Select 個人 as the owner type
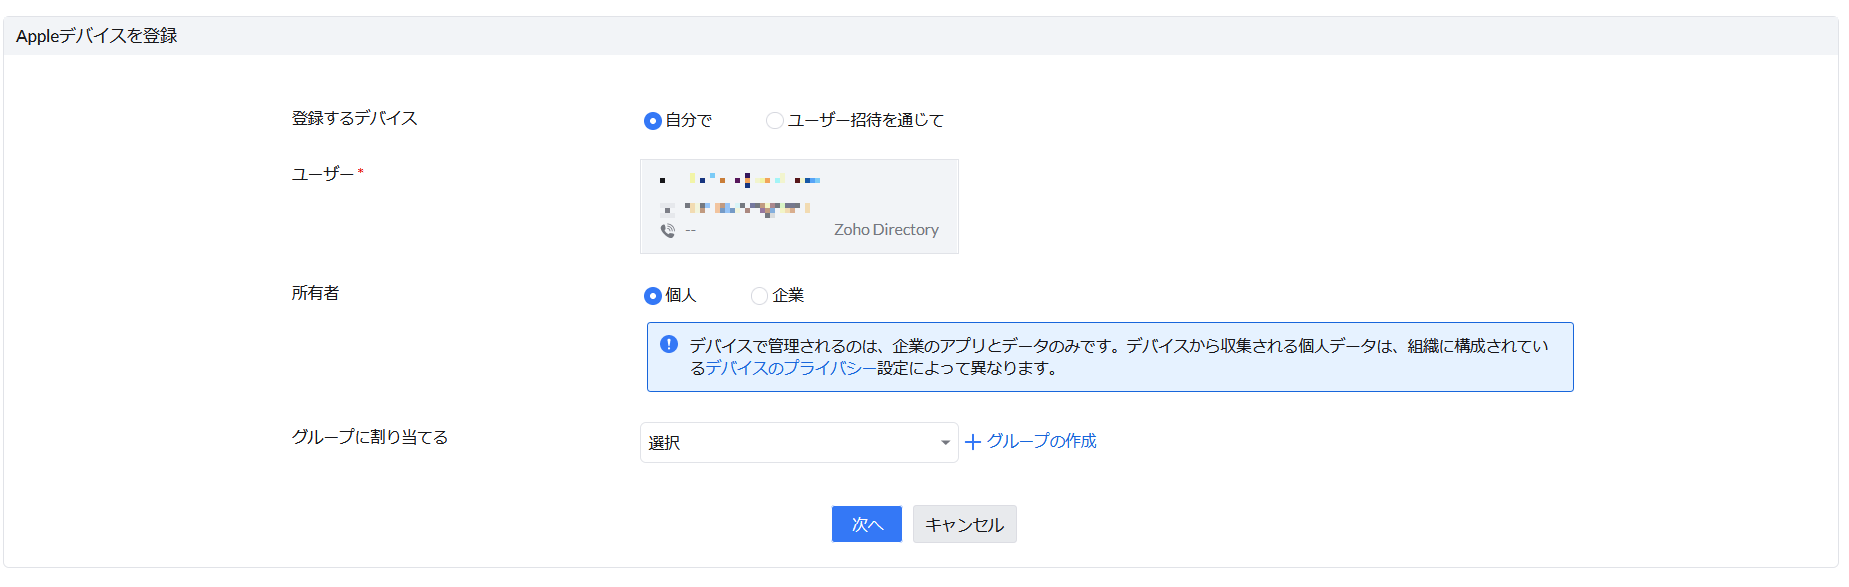The image size is (1849, 587). click(653, 296)
